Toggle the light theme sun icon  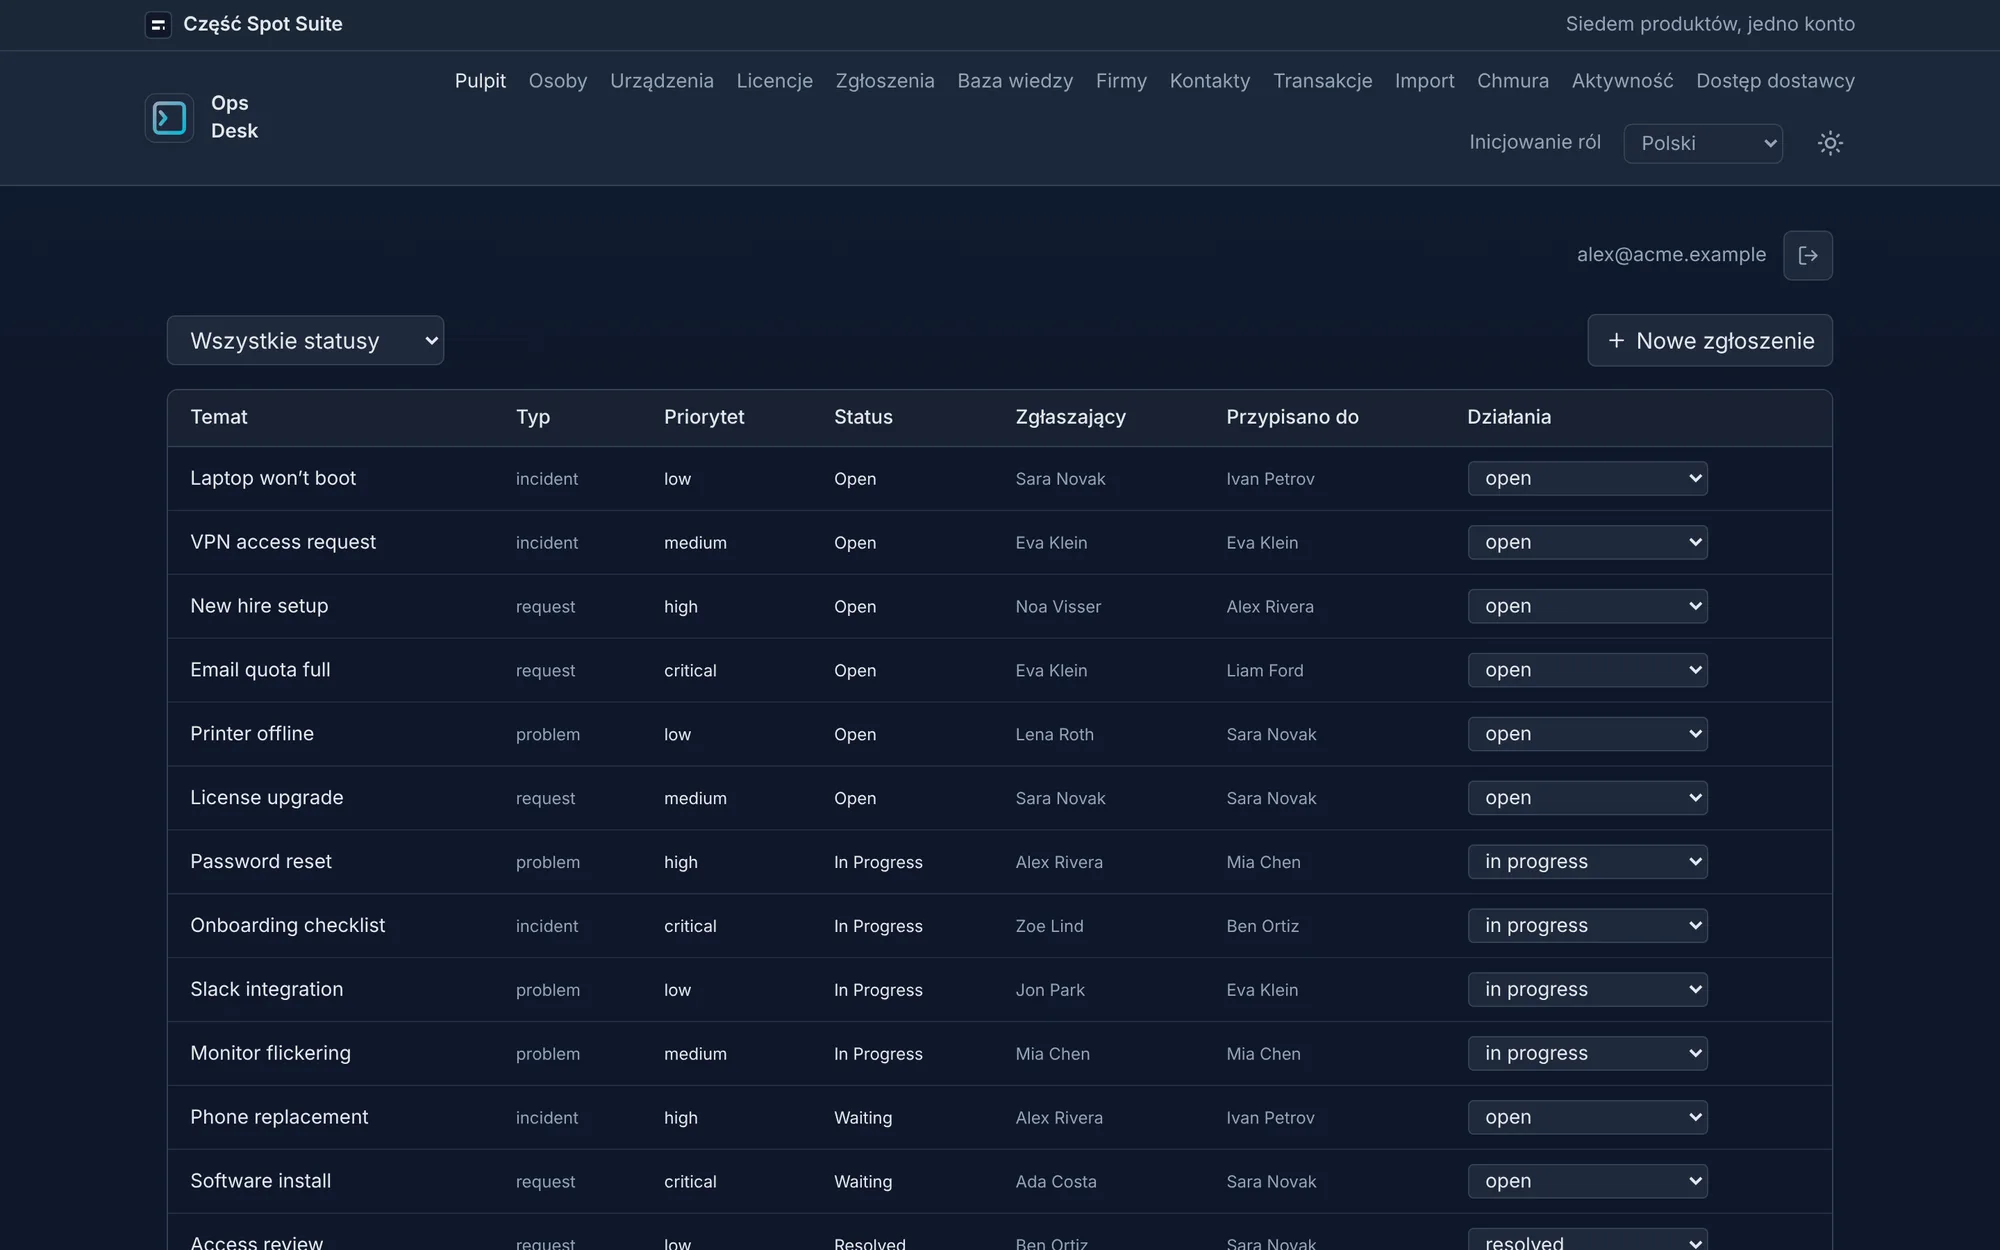point(1830,143)
